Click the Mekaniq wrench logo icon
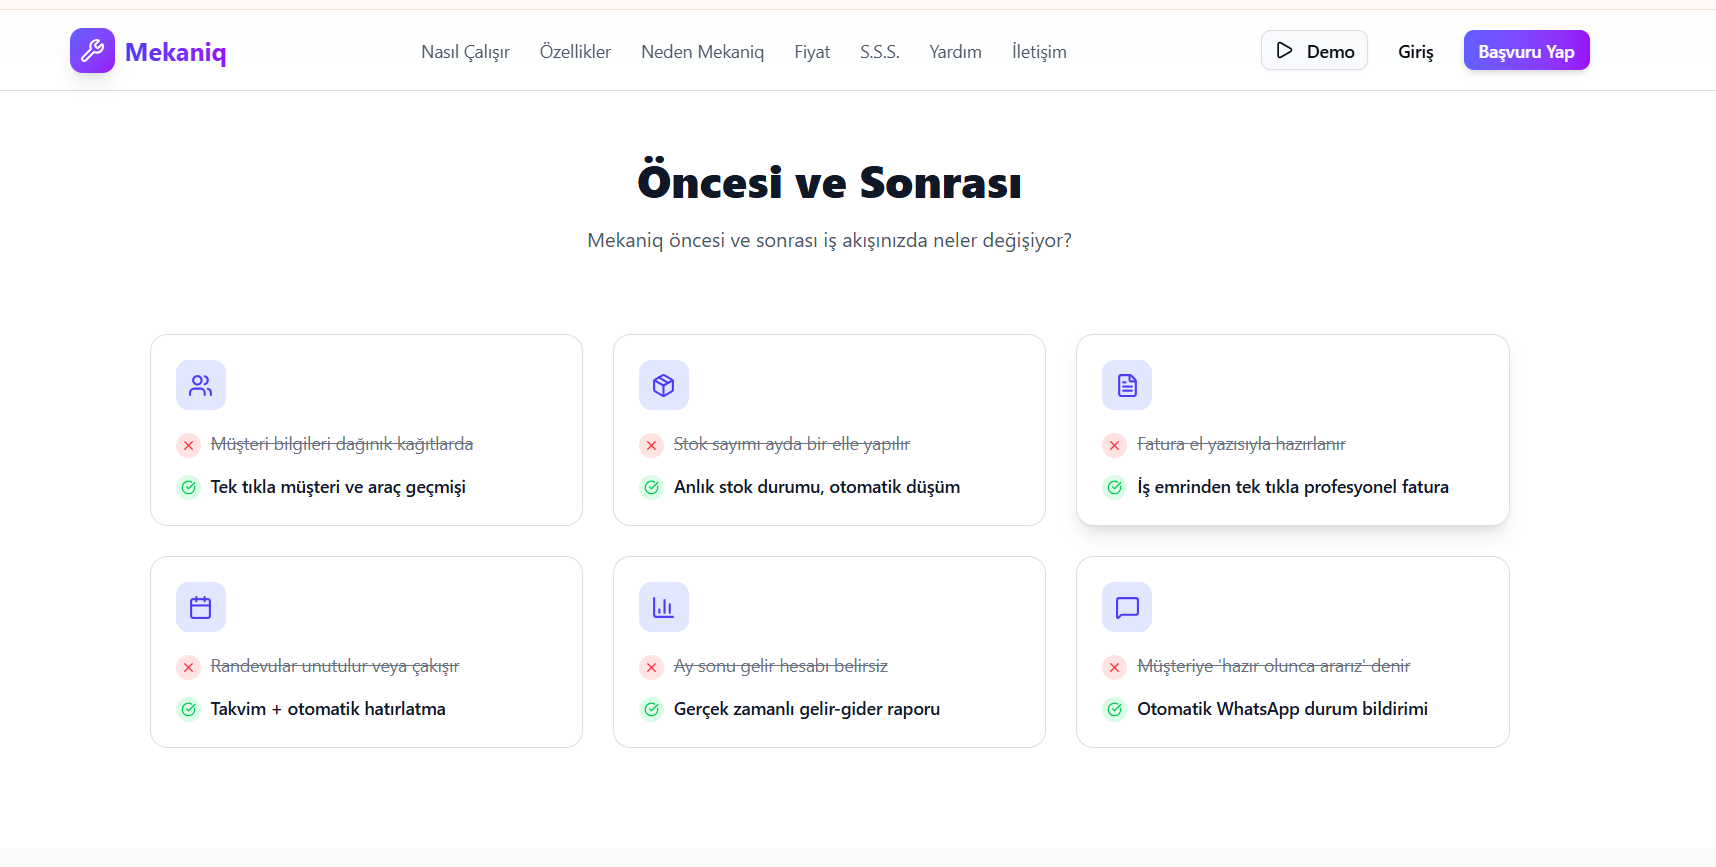 click(x=92, y=51)
